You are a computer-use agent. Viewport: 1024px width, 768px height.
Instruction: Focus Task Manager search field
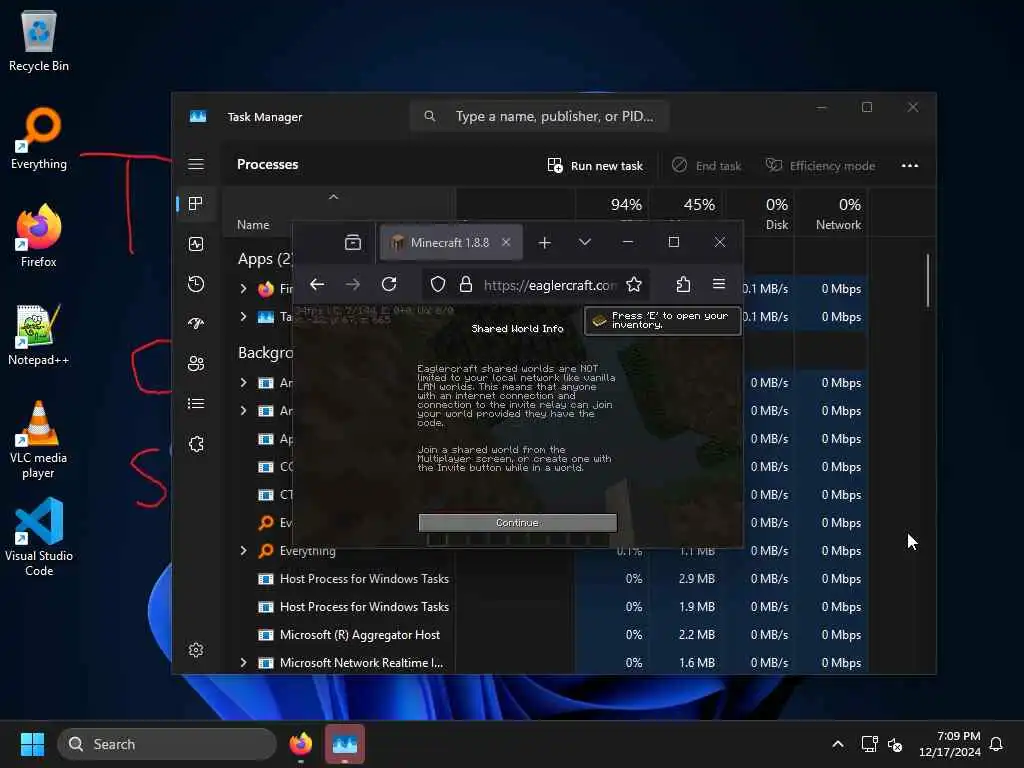click(x=539, y=116)
